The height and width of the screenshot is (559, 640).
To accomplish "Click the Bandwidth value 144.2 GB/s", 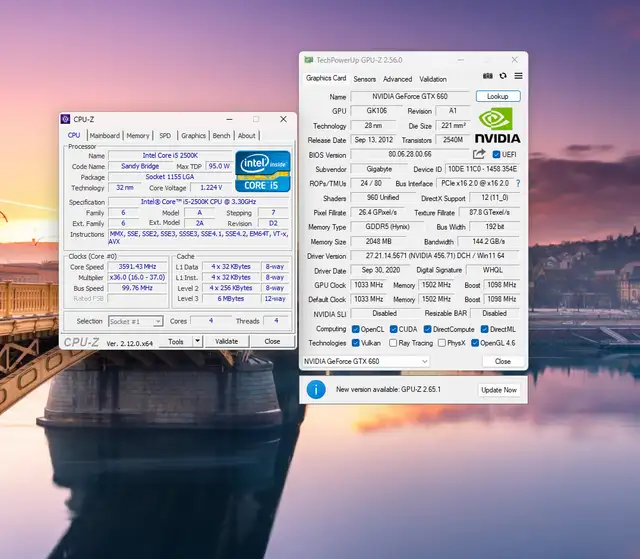I will (489, 241).
